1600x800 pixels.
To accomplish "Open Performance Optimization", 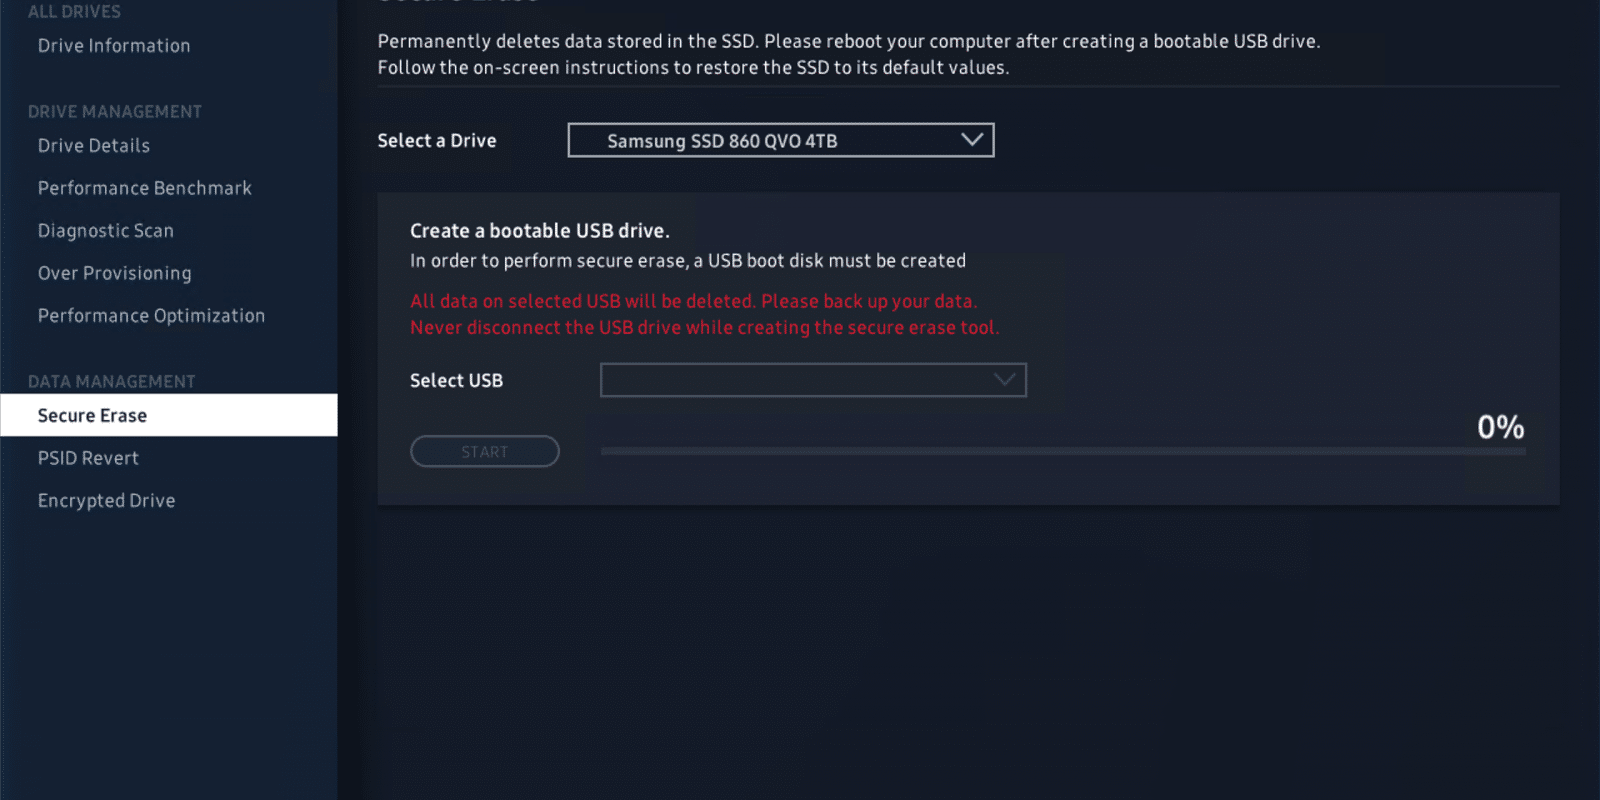I will [x=151, y=316].
